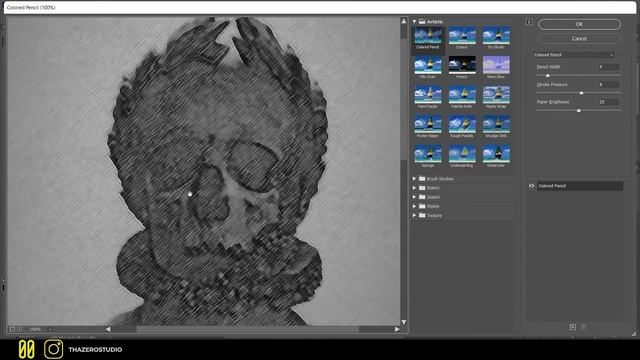Open the preview zoom level dropdown arrow
This screenshot has height=360, width=640.
pyautogui.click(x=50, y=329)
